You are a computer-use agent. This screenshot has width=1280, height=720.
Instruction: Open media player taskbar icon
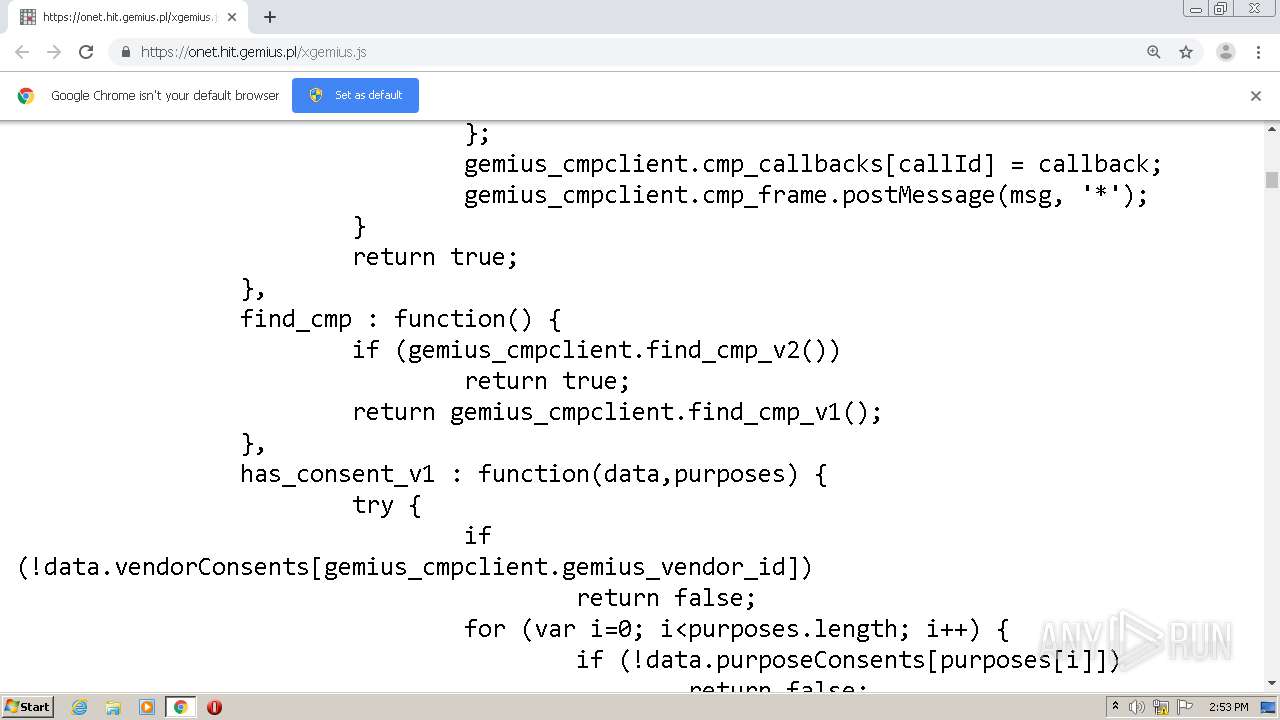147,707
